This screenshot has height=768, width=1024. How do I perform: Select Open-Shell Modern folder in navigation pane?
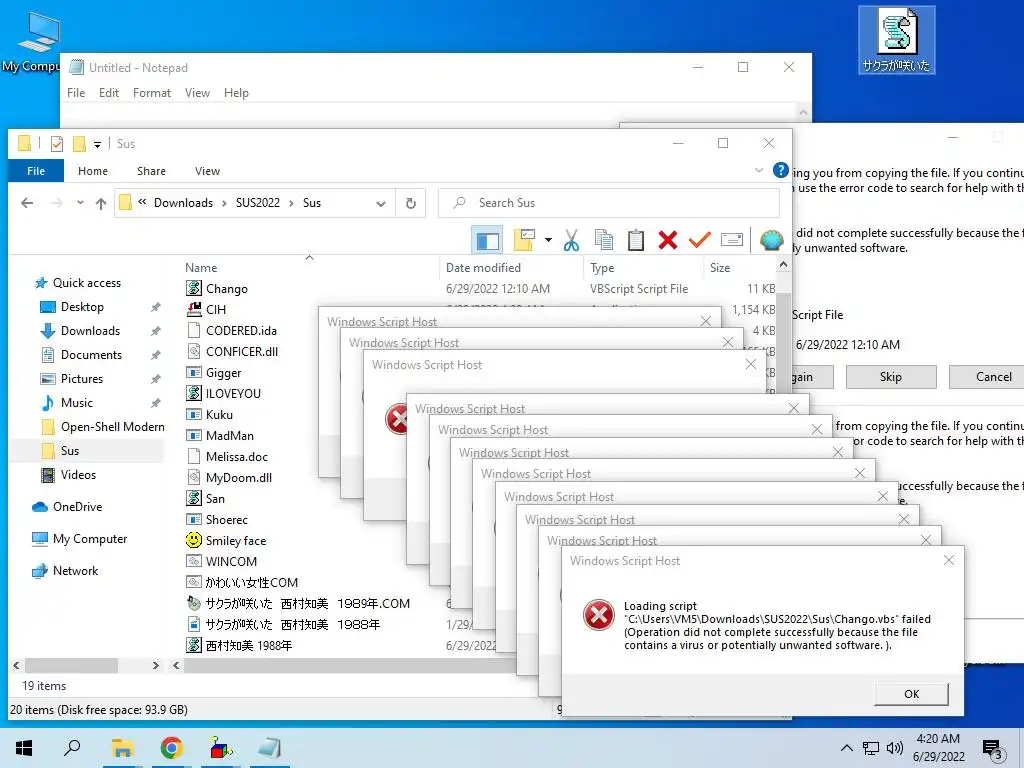(112, 427)
